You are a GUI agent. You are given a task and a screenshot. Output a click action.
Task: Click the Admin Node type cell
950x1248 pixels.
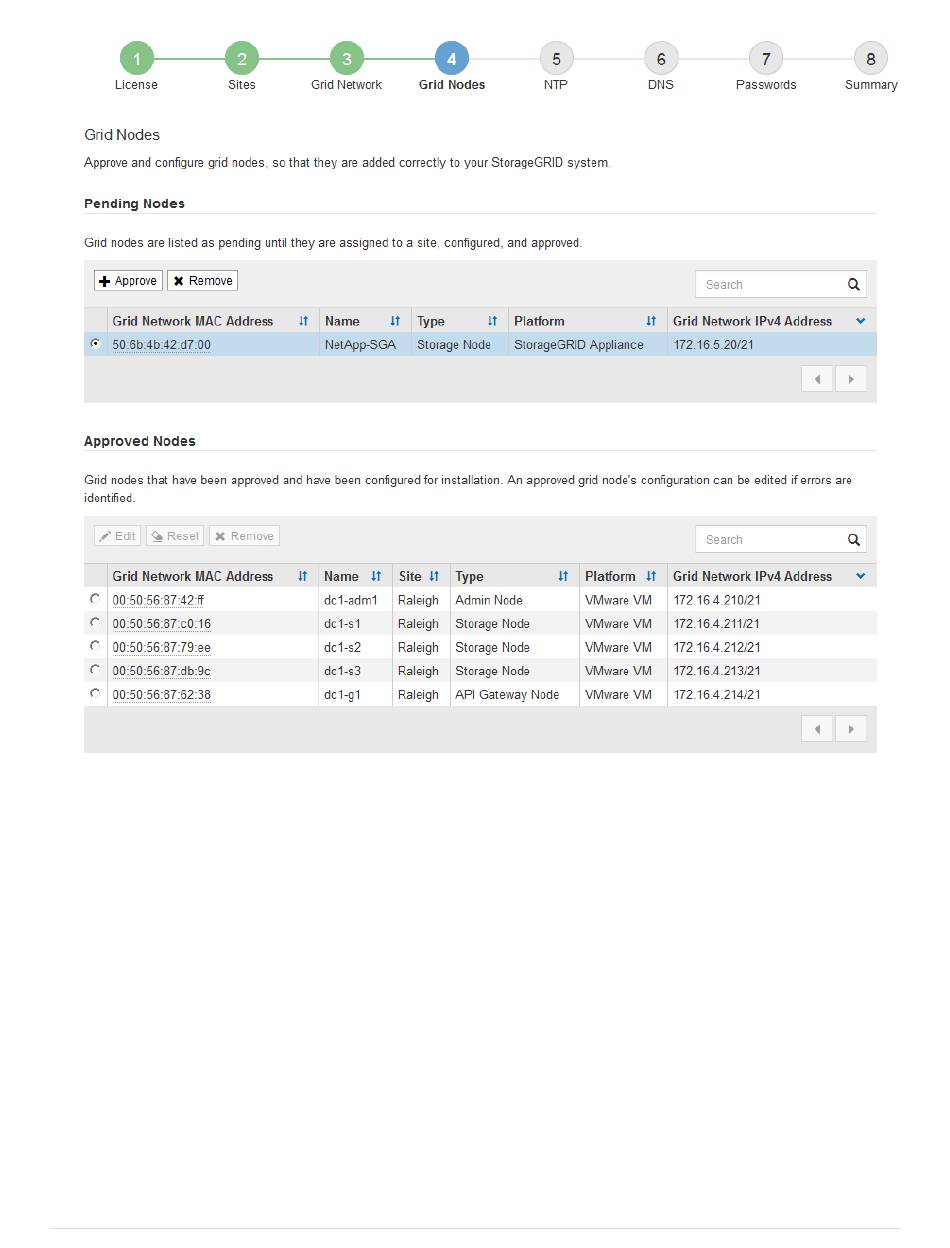point(515,600)
